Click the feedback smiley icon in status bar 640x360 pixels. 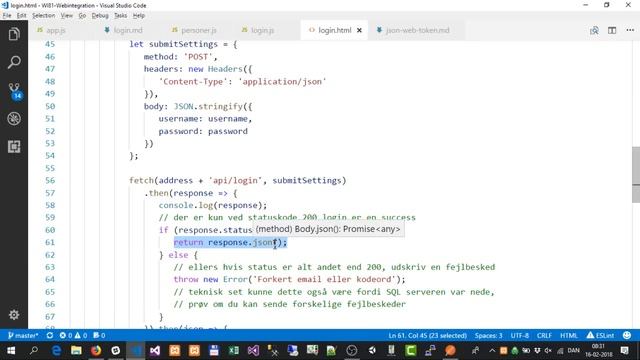pyautogui.click(x=627, y=336)
